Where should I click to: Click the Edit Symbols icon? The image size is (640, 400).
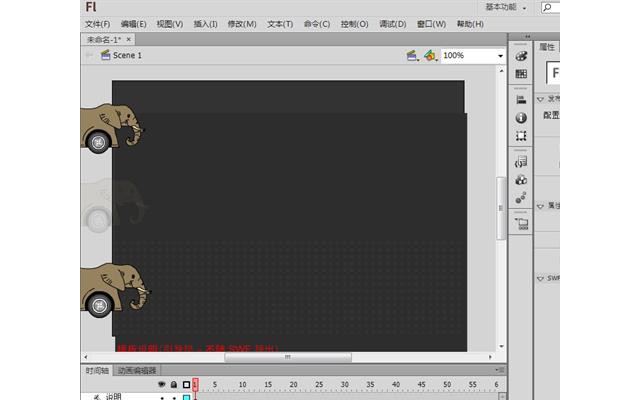tap(430, 56)
